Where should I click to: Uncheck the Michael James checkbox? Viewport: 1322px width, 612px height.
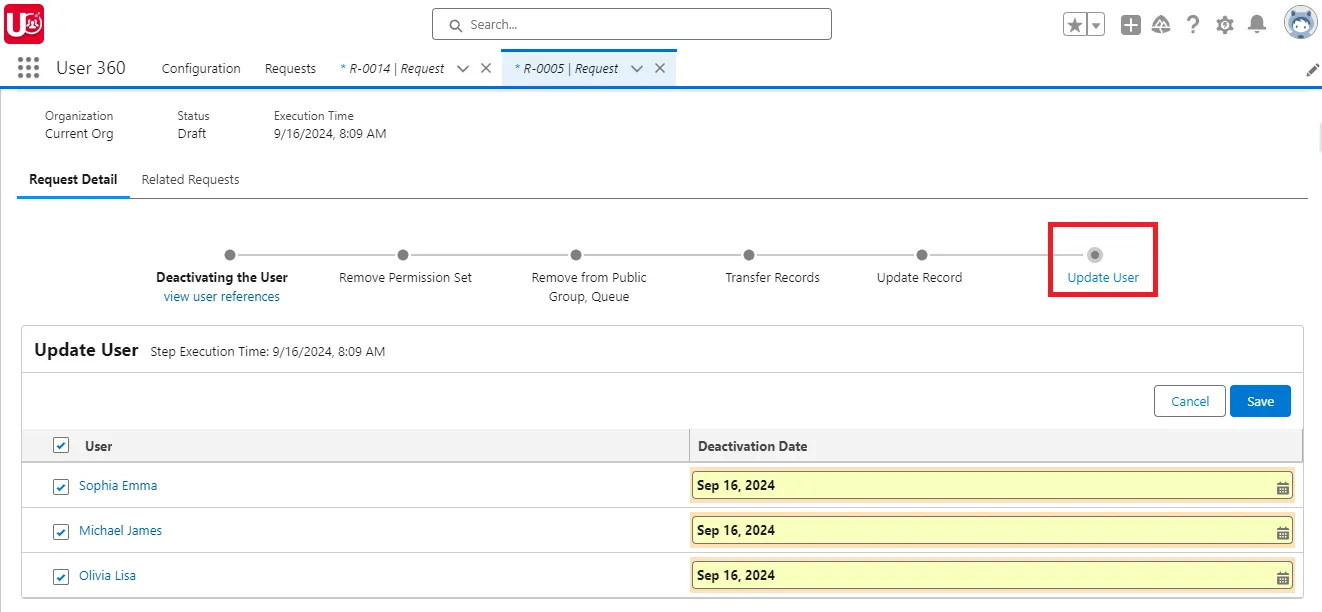pos(61,531)
